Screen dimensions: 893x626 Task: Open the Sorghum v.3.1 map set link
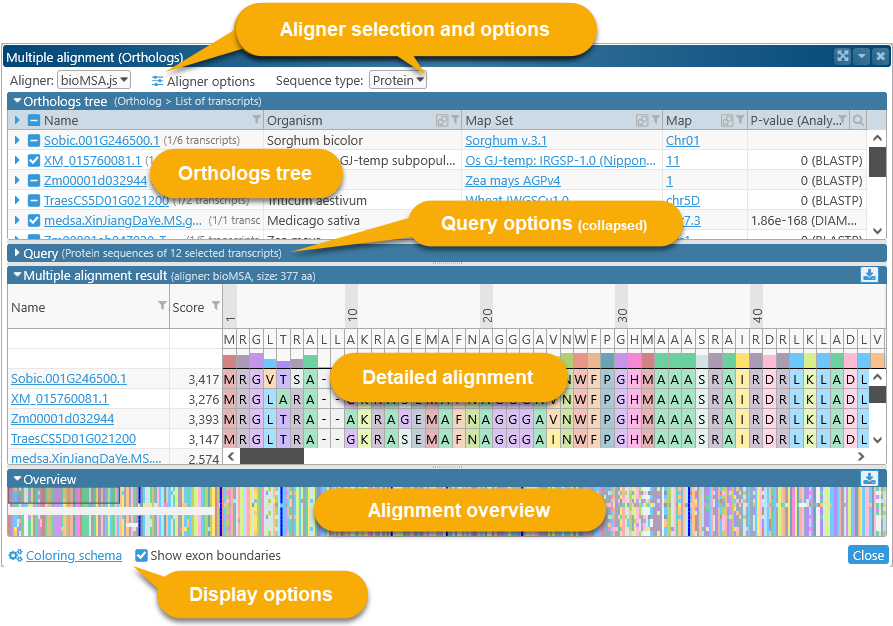point(505,141)
